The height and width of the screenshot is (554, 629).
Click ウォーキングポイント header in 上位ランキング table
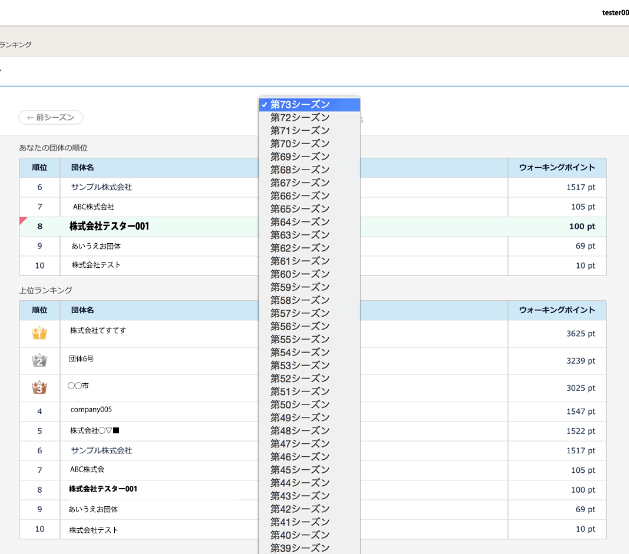(x=557, y=310)
